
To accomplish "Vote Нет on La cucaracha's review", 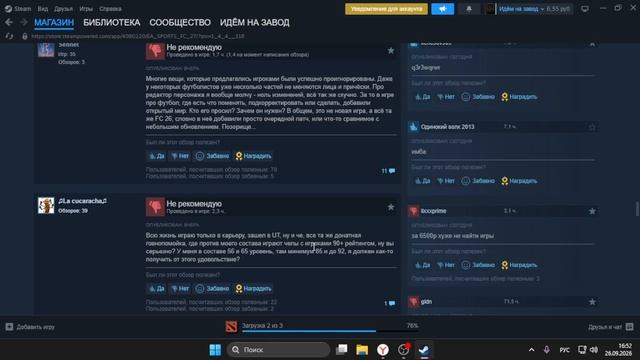I will point(180,289).
